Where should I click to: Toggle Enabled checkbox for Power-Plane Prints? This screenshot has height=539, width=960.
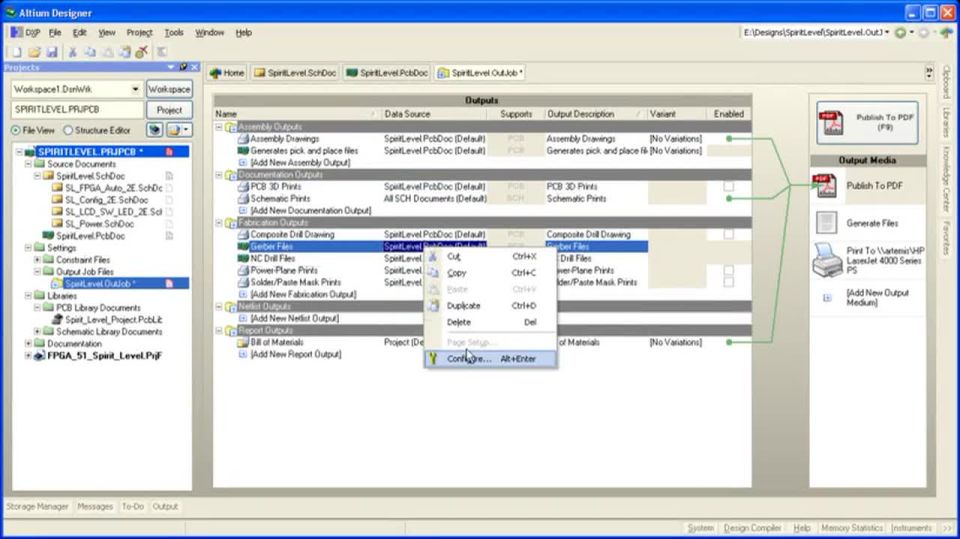coord(729,270)
